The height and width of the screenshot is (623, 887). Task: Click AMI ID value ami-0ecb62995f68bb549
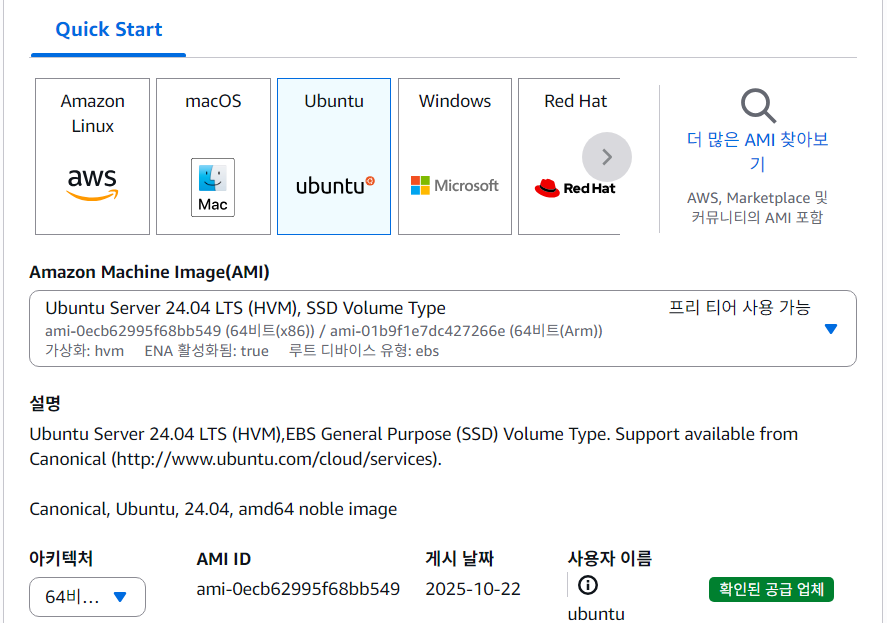click(298, 589)
